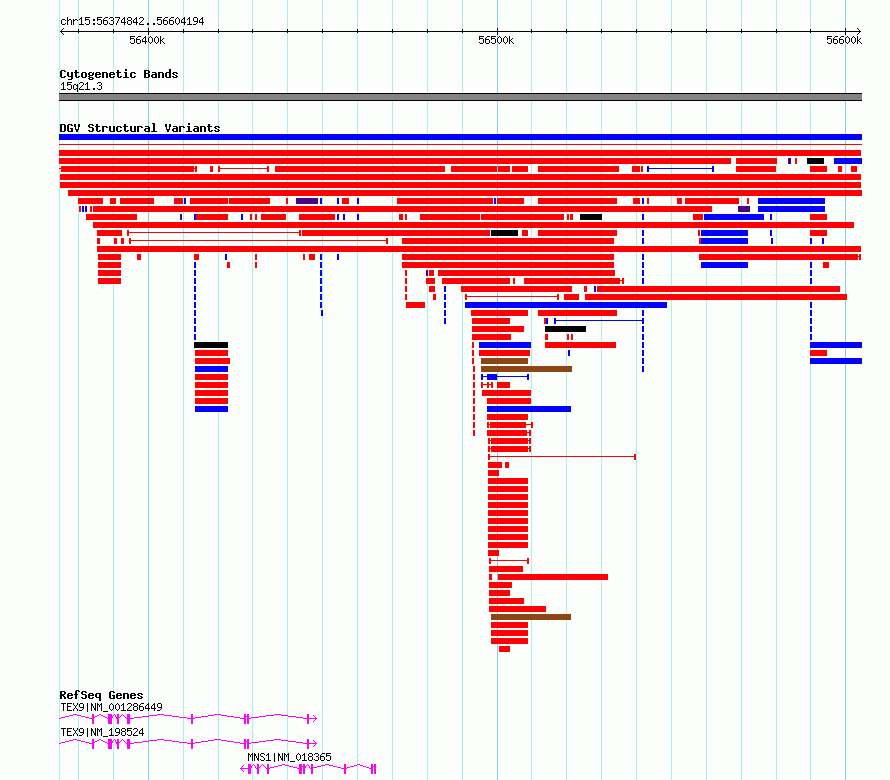Click the long brown variant bar mid-stack
890x780 pixels.
click(526, 369)
